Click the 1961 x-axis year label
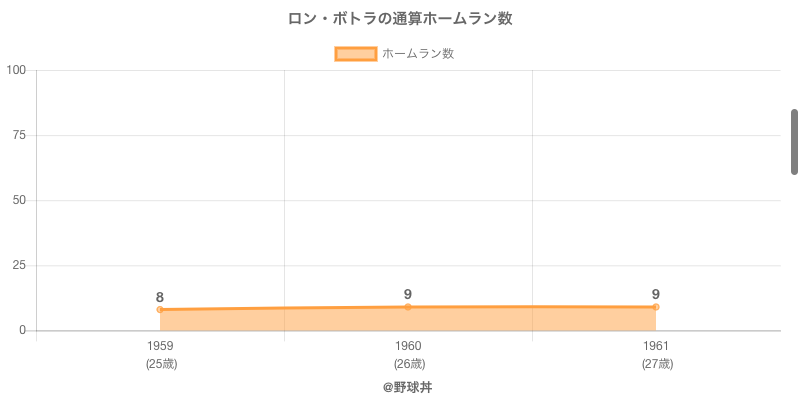Screen dimensions: 800x400 [656, 346]
